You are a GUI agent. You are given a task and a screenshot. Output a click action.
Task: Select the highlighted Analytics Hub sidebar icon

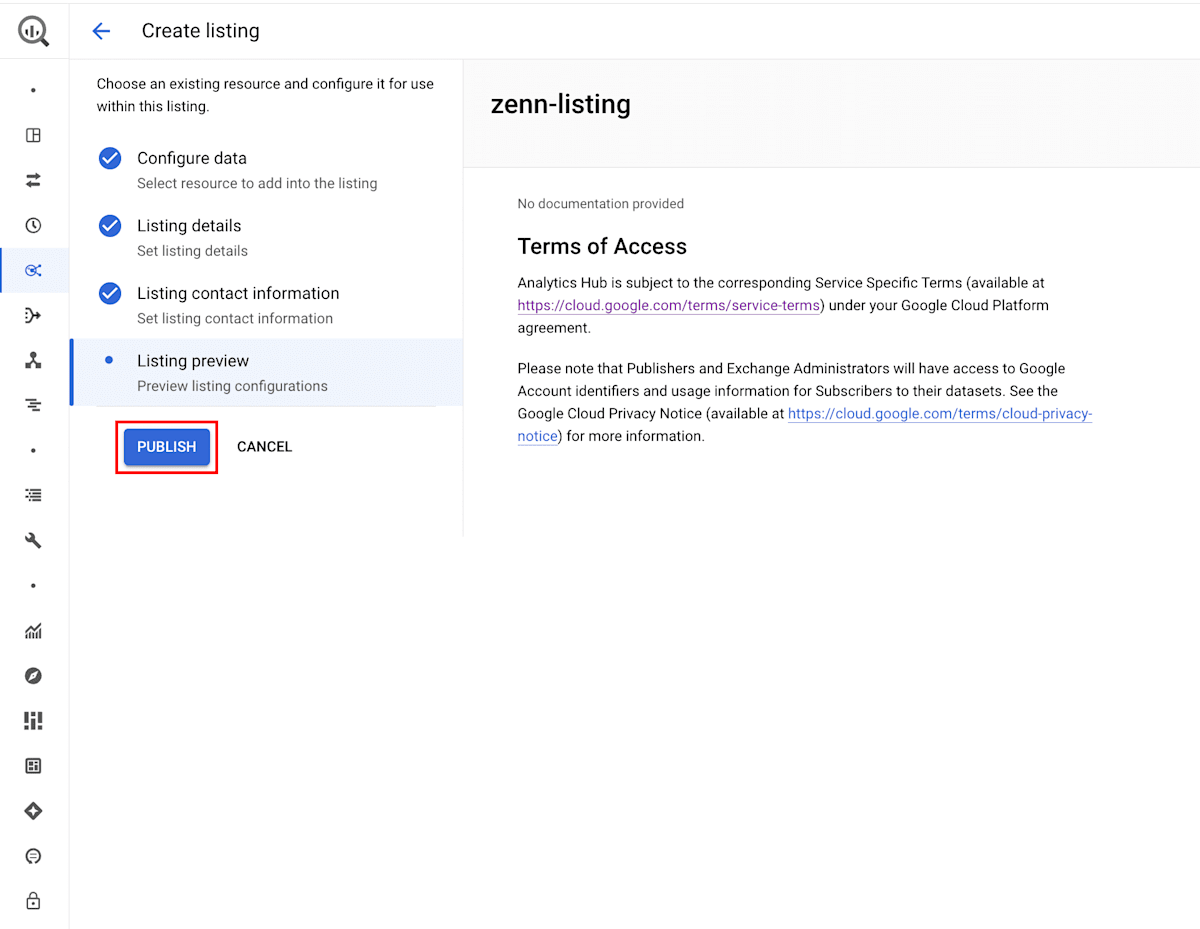33,271
